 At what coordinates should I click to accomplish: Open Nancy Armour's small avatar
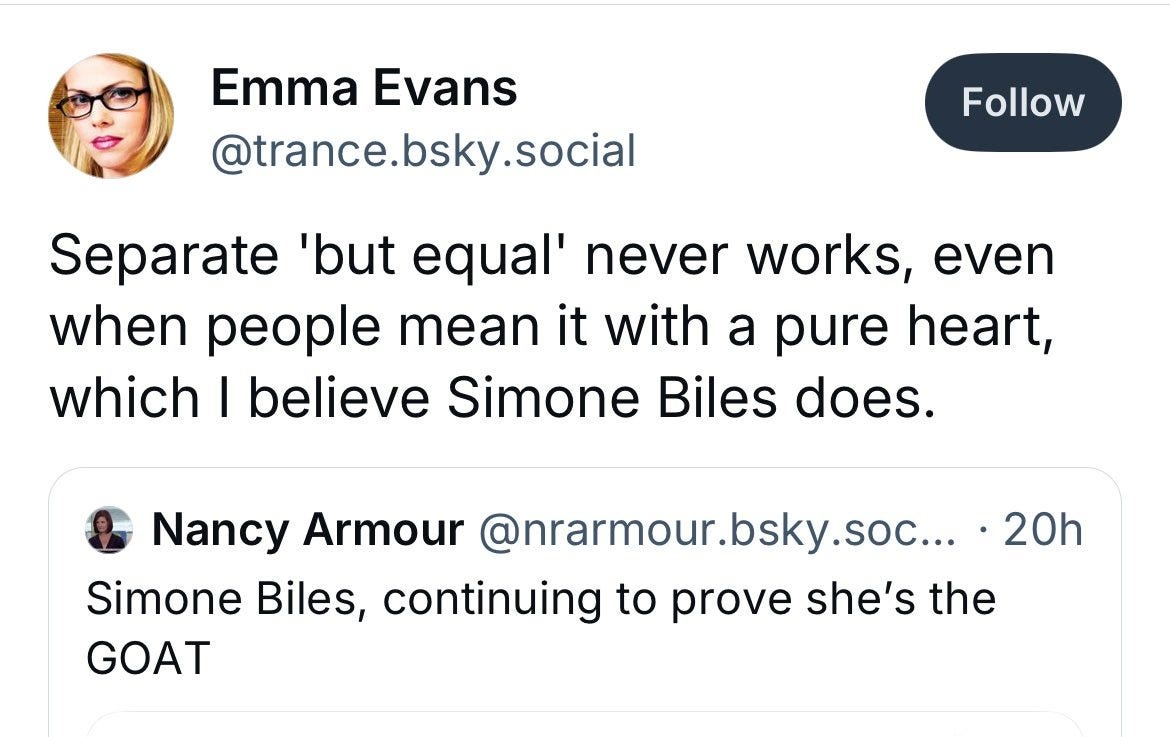[x=110, y=530]
